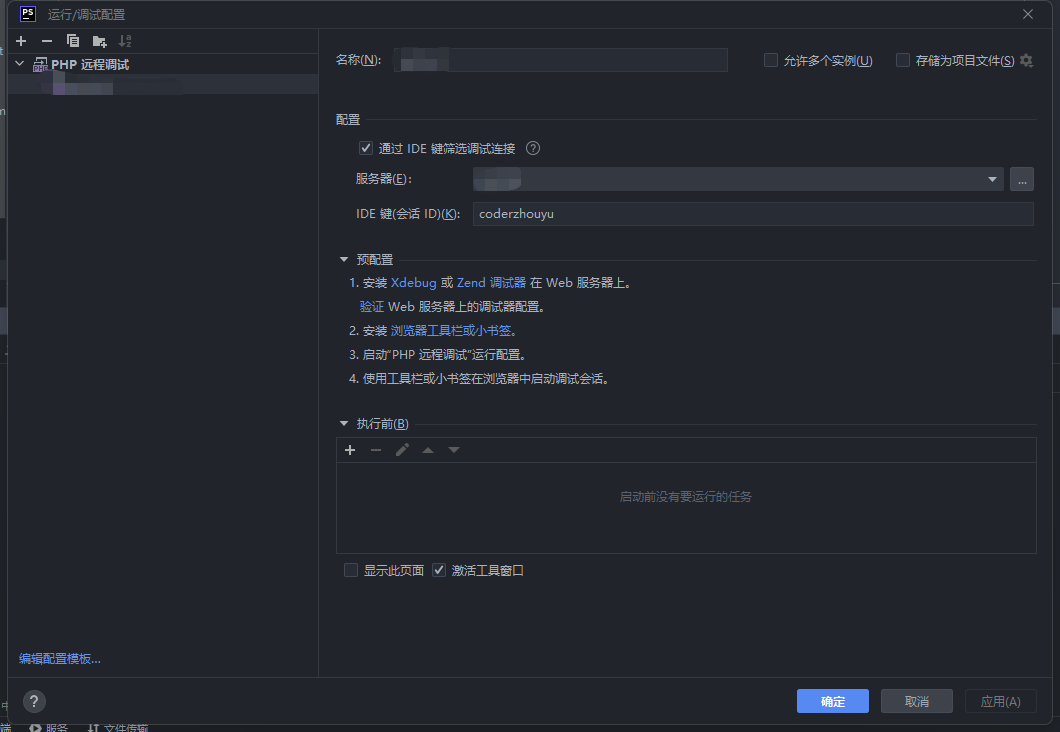The height and width of the screenshot is (732, 1060).
Task: Add a new run configuration
Action: pos(21,41)
